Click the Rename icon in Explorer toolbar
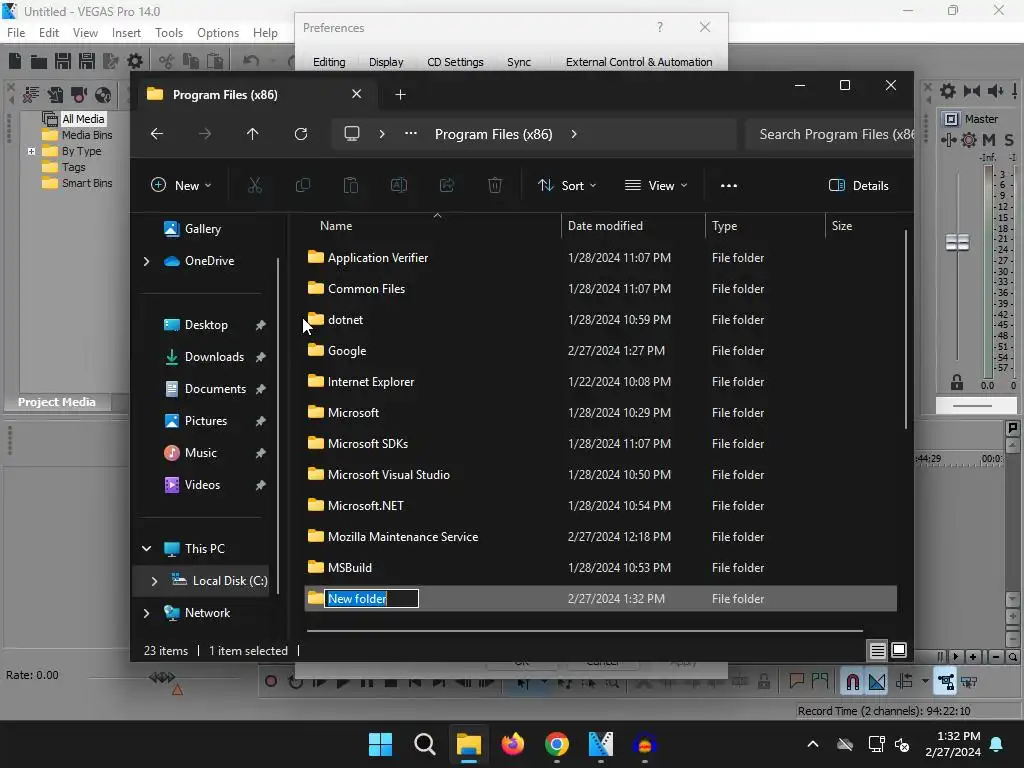The height and width of the screenshot is (768, 1024). pyautogui.click(x=398, y=185)
